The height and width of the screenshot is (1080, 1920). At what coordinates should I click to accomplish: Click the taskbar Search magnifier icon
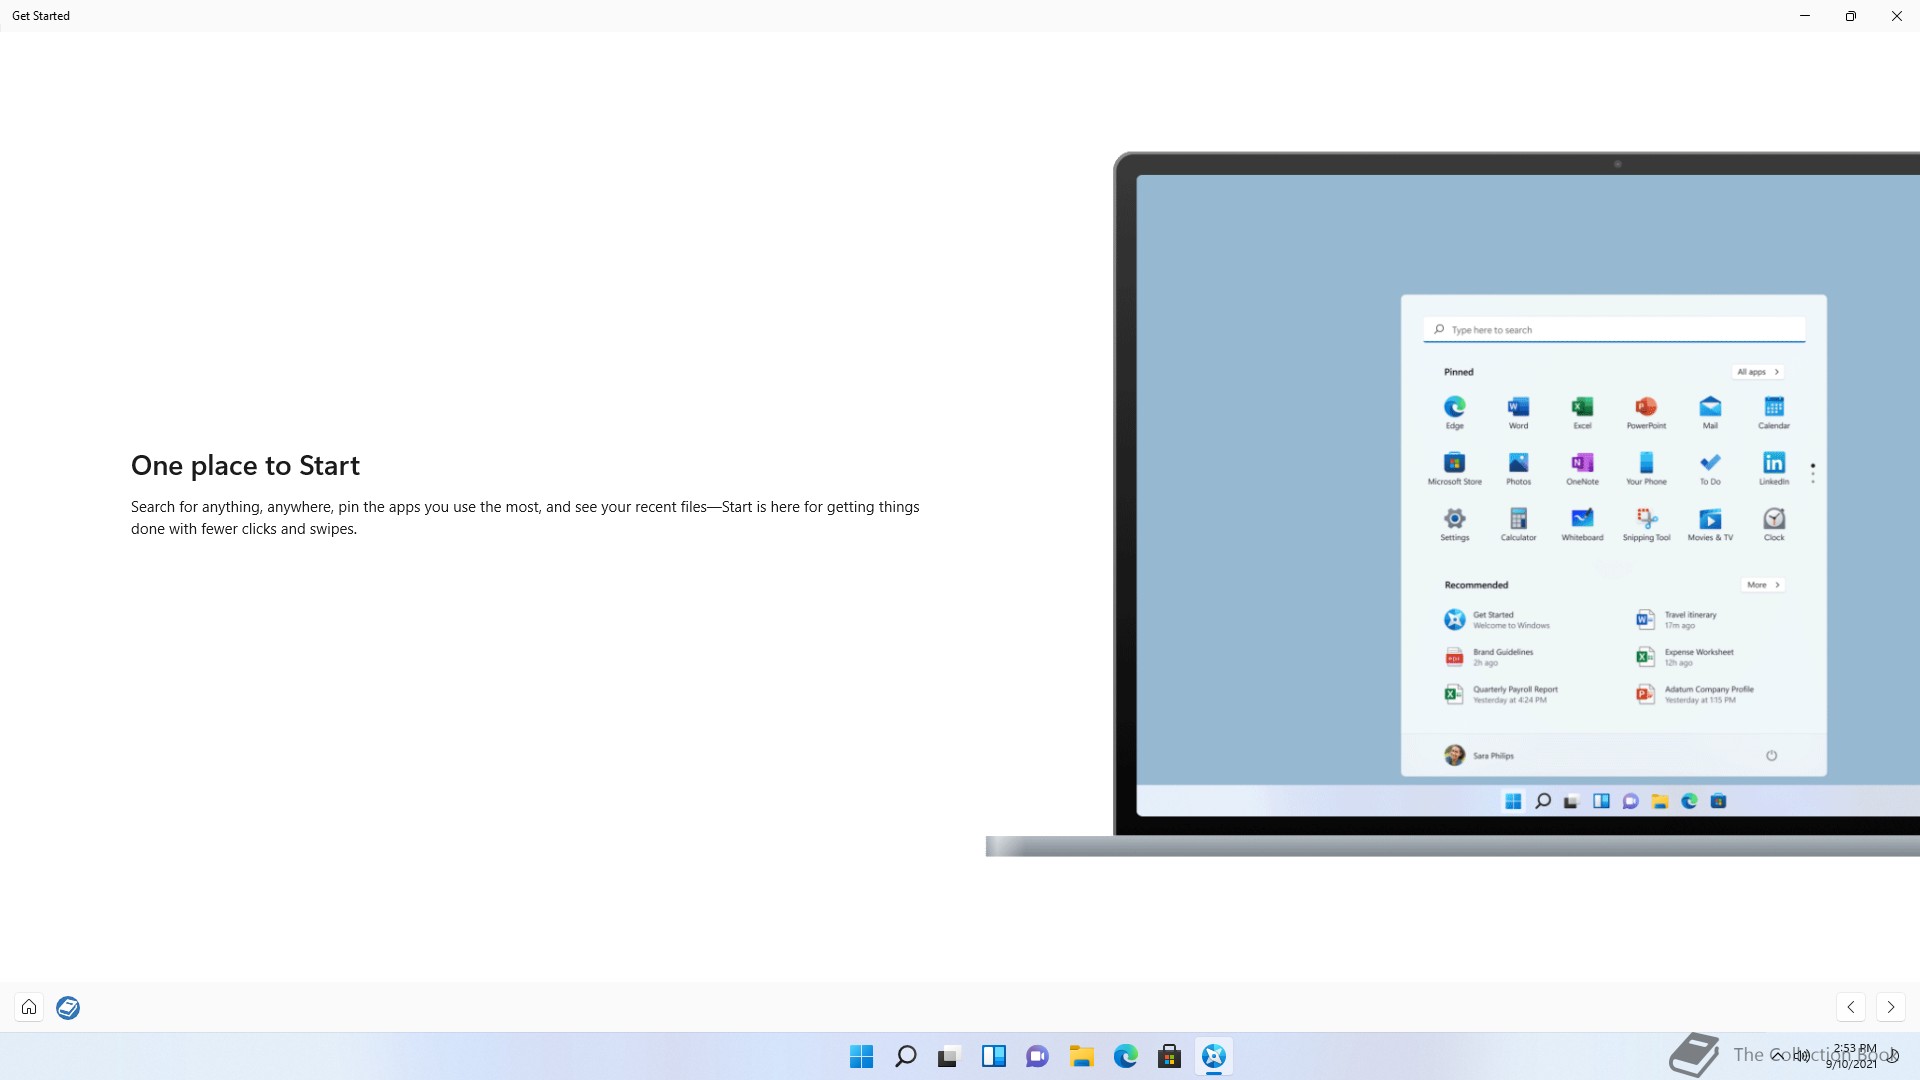click(x=906, y=1056)
